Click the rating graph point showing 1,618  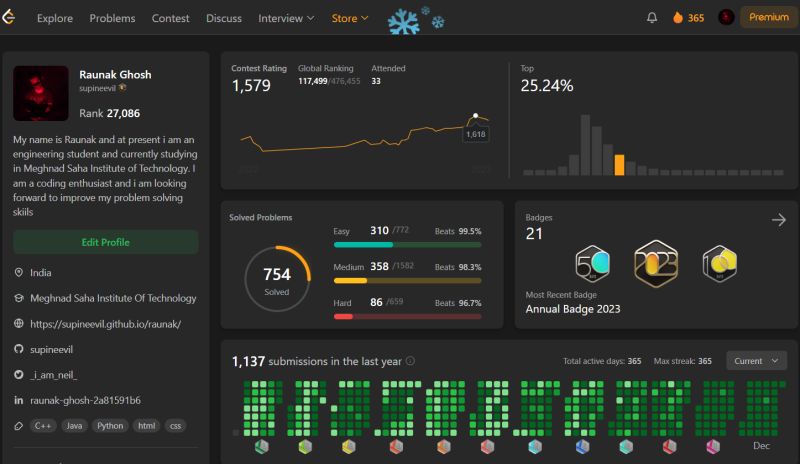tap(476, 116)
